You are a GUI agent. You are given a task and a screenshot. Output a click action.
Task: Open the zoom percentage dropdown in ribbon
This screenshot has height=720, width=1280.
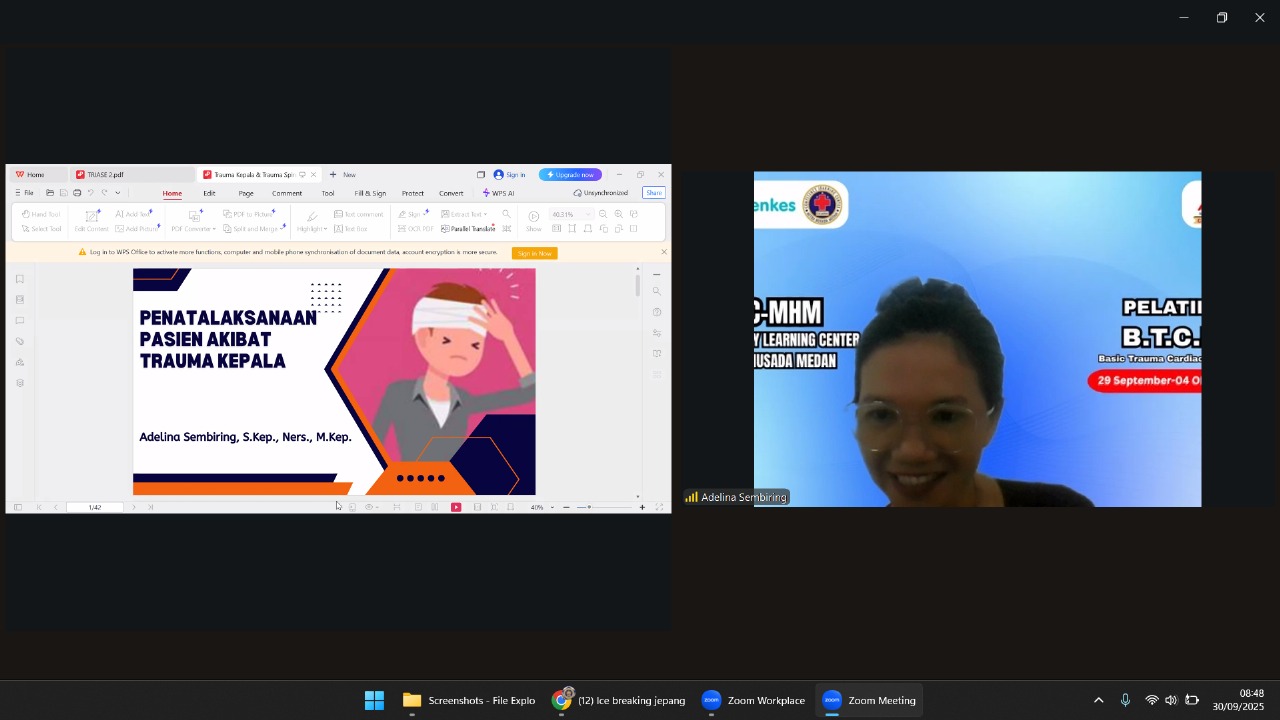[x=587, y=214]
